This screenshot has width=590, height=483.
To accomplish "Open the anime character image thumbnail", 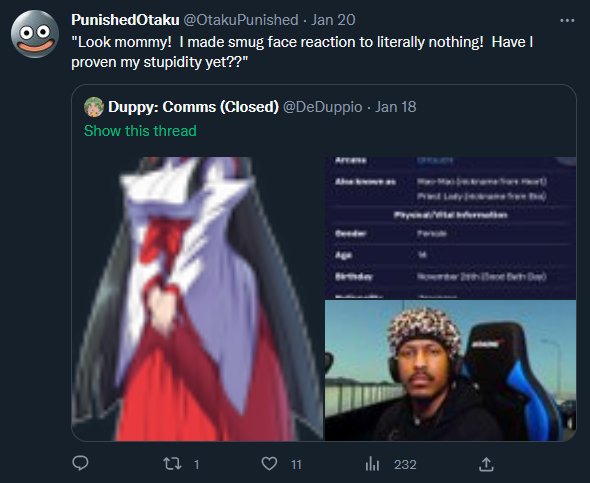I will coord(197,299).
